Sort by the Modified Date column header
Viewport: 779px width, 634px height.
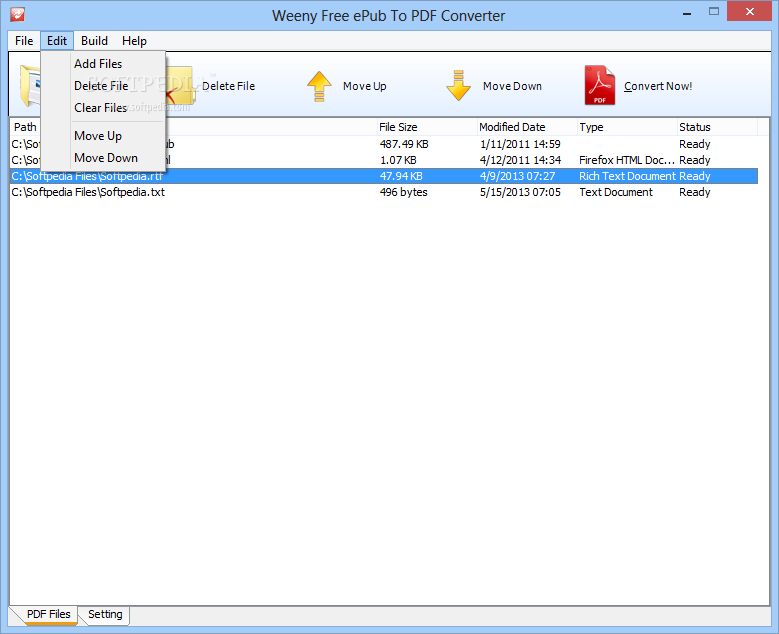(x=527, y=127)
